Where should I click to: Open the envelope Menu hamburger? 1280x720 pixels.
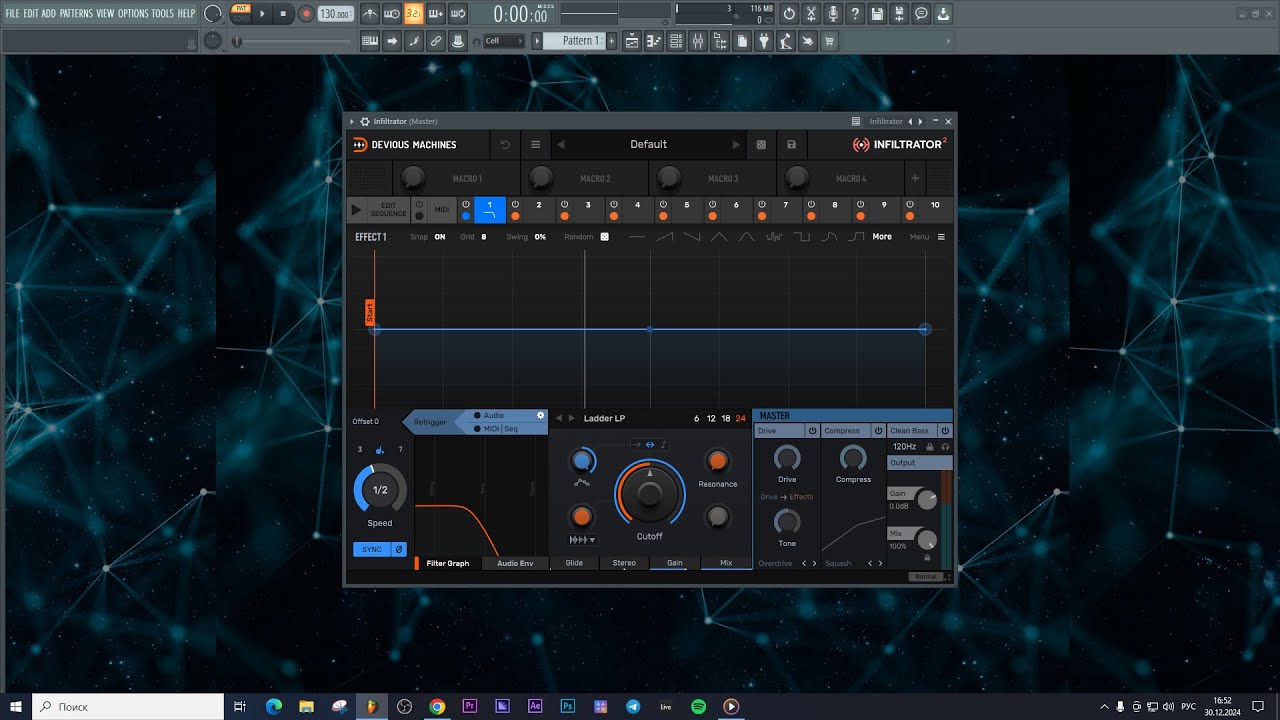(x=940, y=237)
